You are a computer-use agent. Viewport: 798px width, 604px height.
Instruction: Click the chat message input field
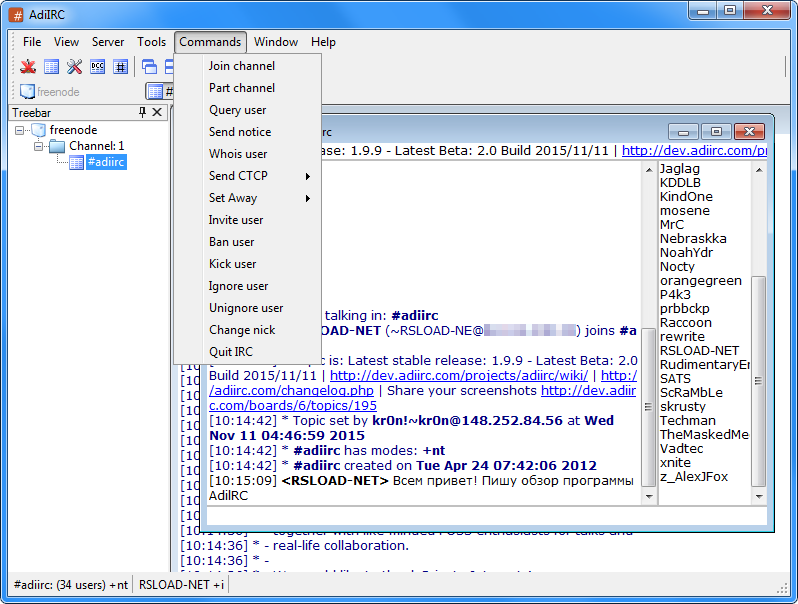click(487, 515)
